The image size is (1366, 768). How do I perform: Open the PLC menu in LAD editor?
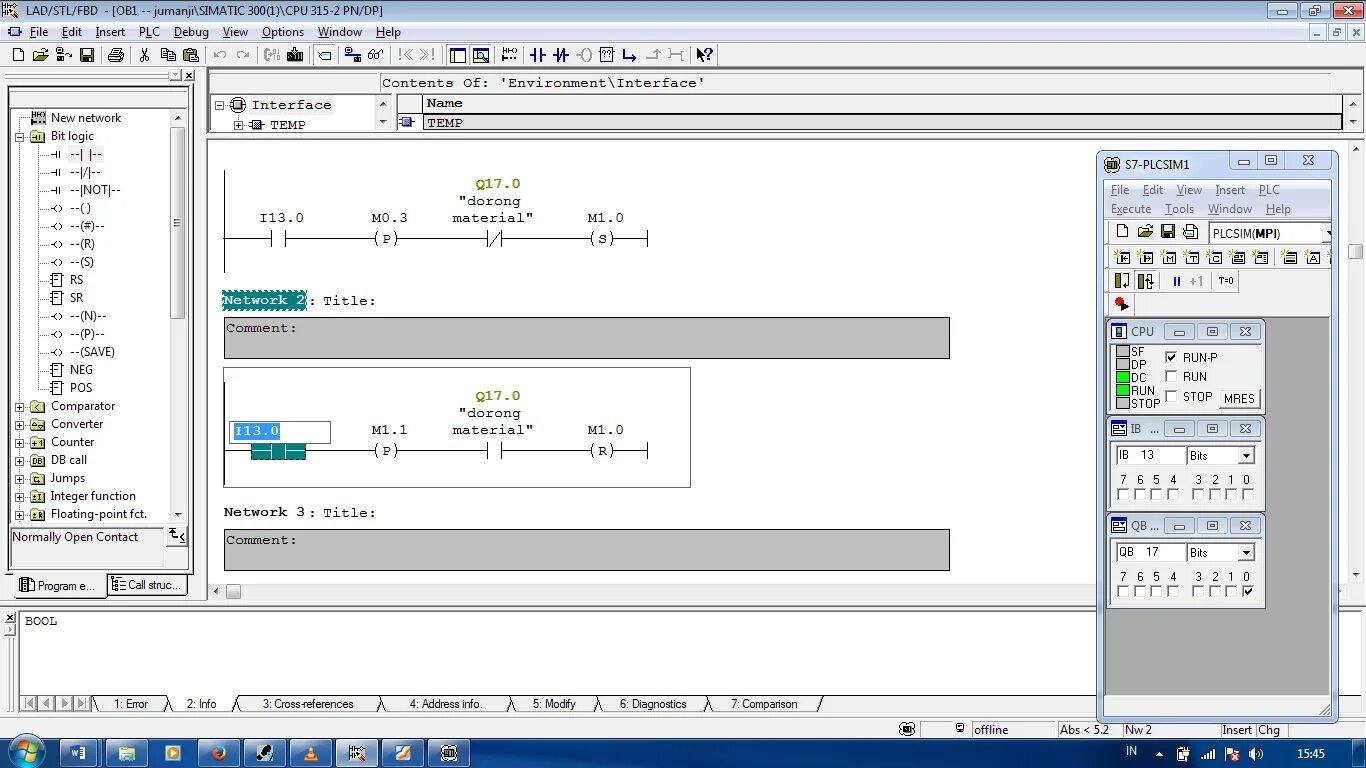[149, 32]
